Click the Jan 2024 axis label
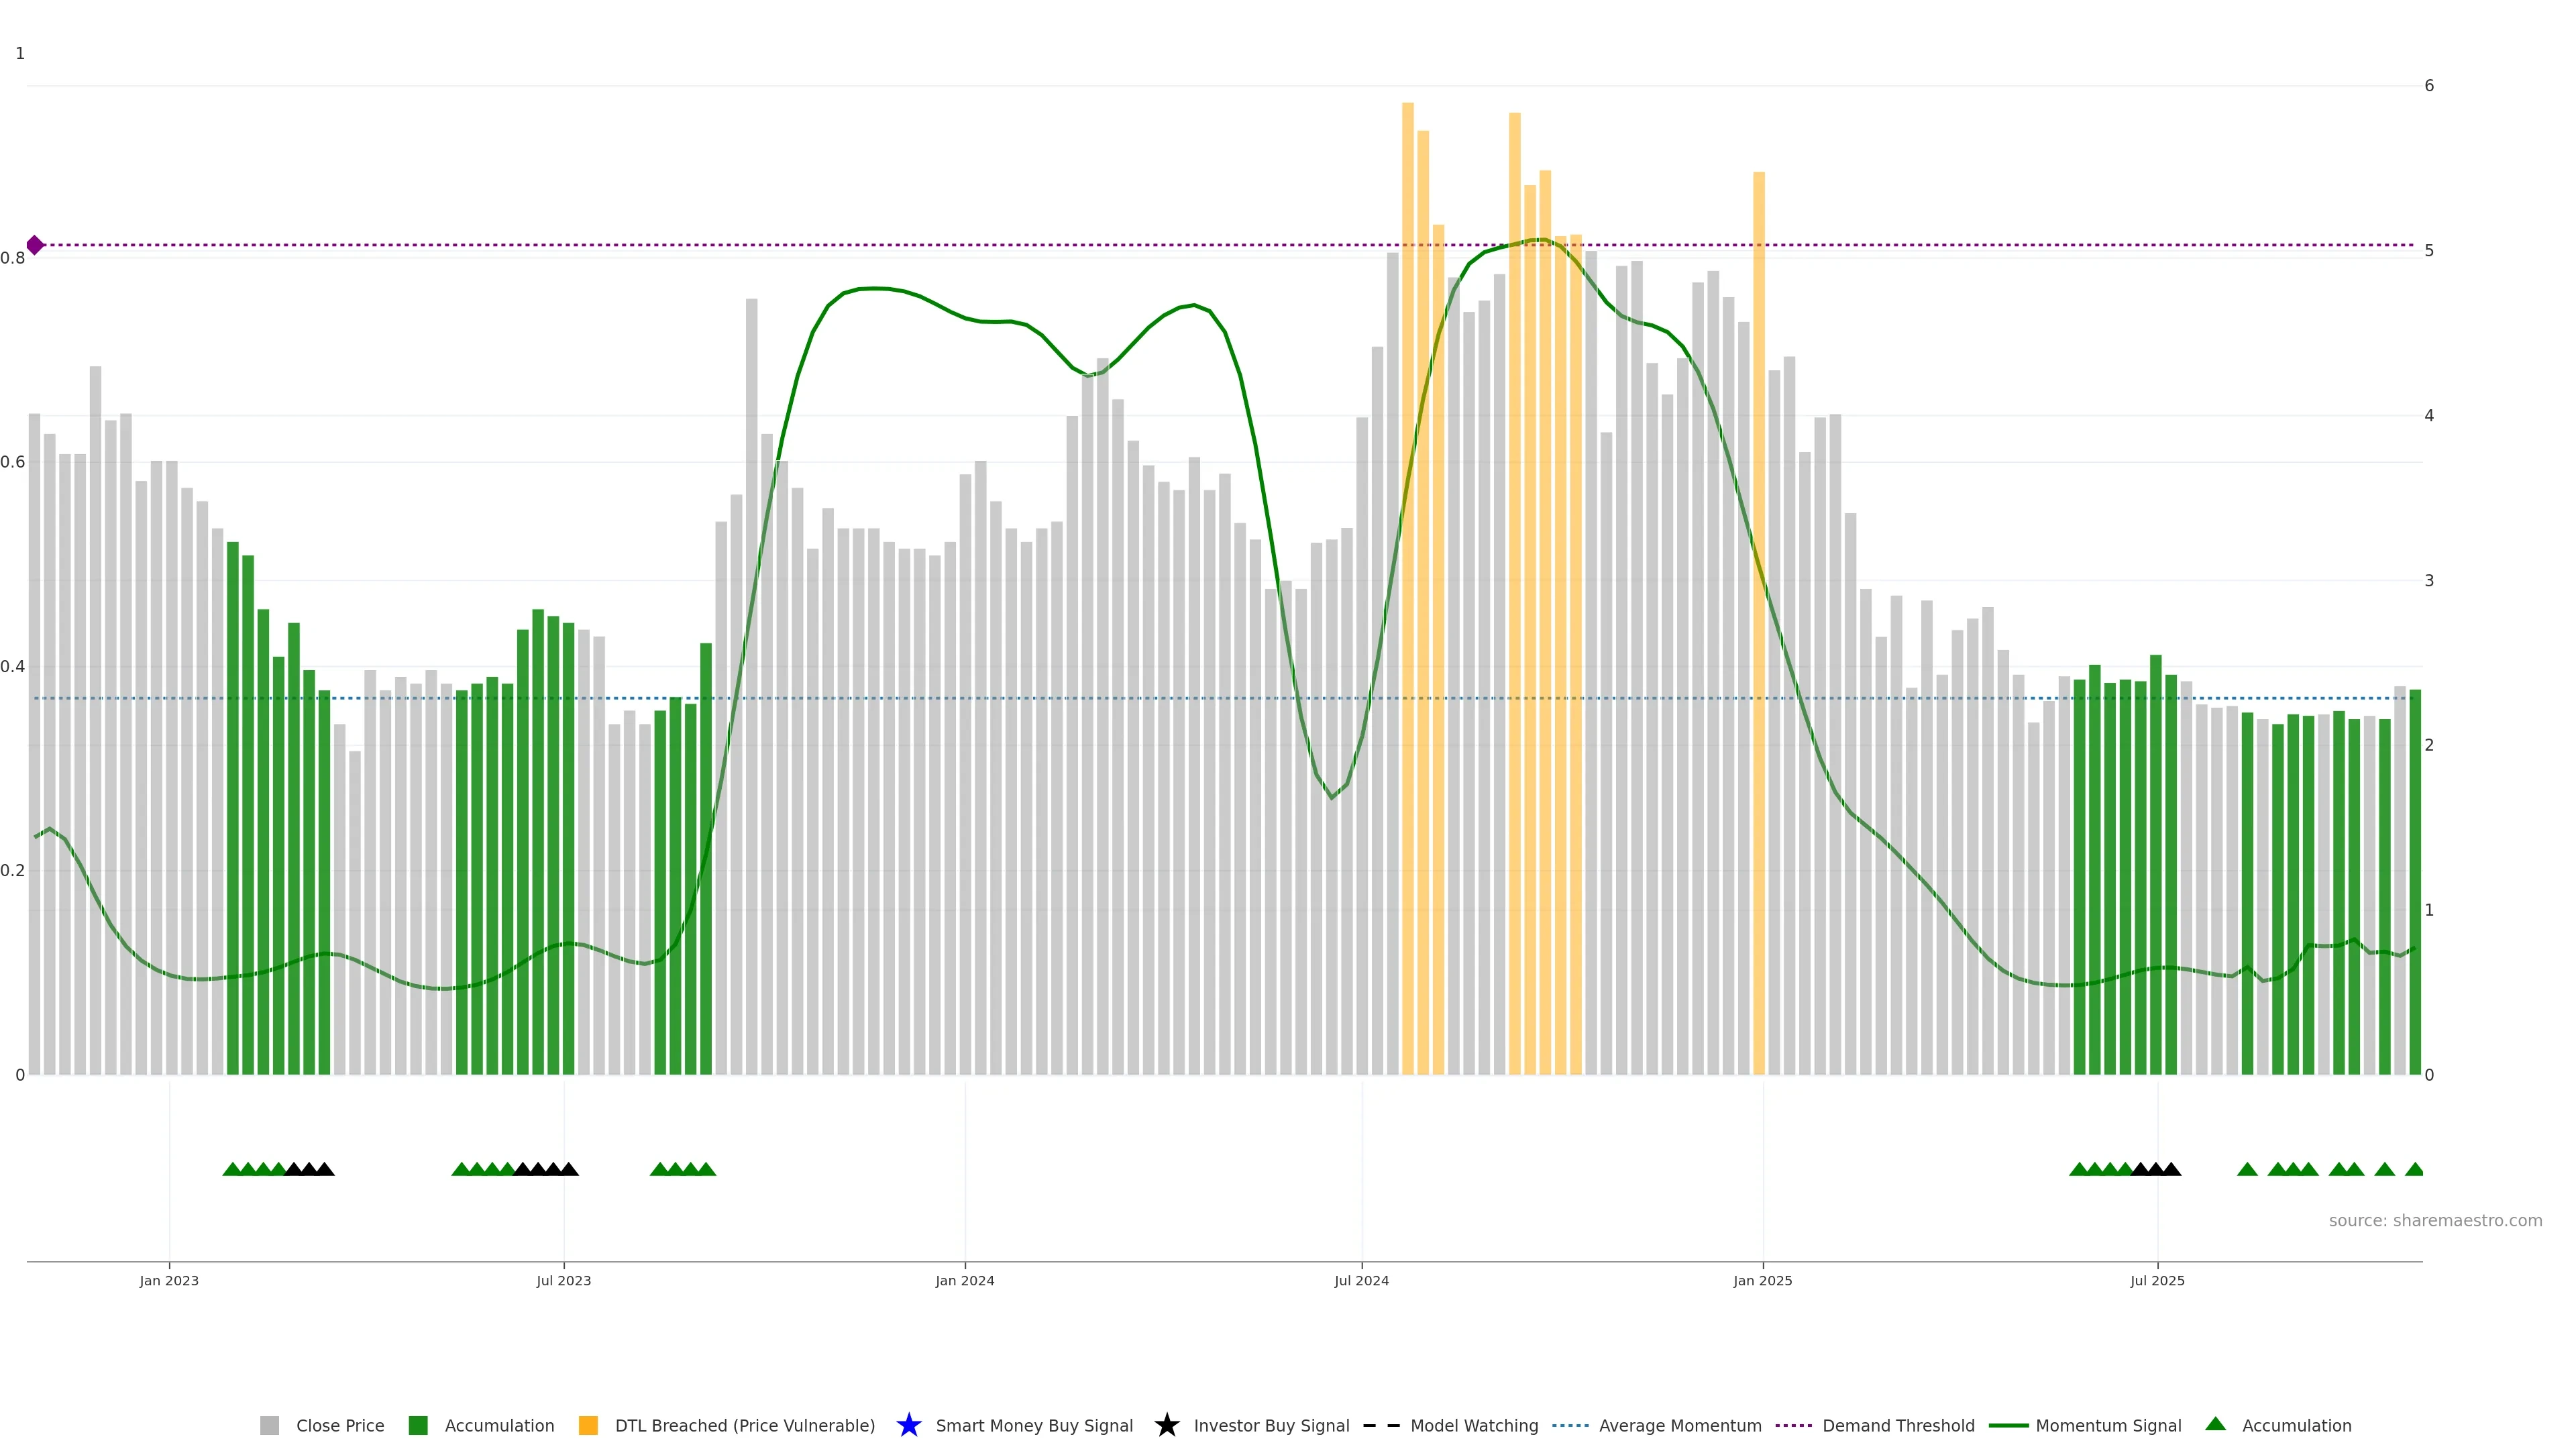 click(x=964, y=1280)
